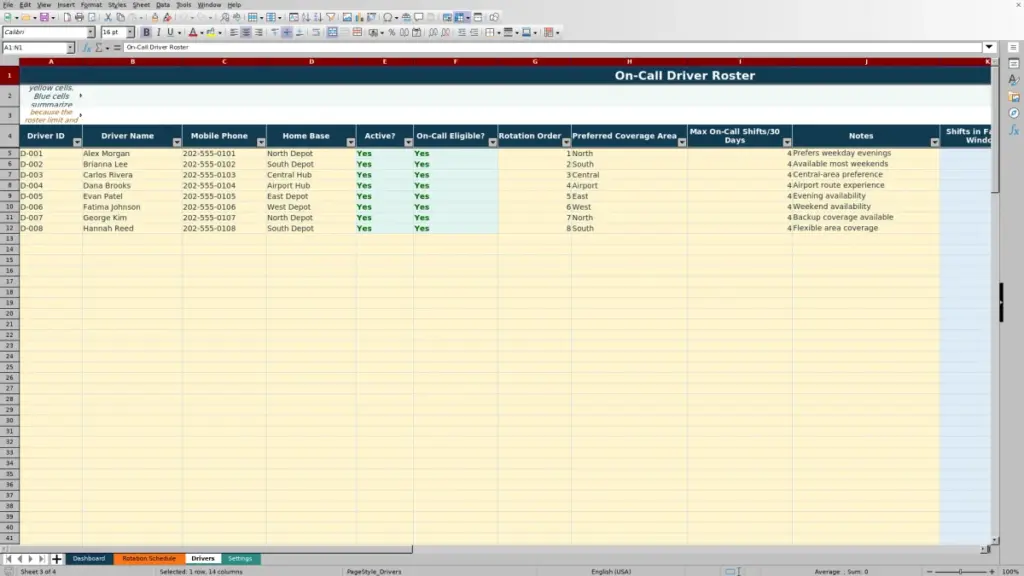Image resolution: width=1024 pixels, height=576 pixels.
Task: Open the Notes column filter dropdown
Action: [x=935, y=142]
